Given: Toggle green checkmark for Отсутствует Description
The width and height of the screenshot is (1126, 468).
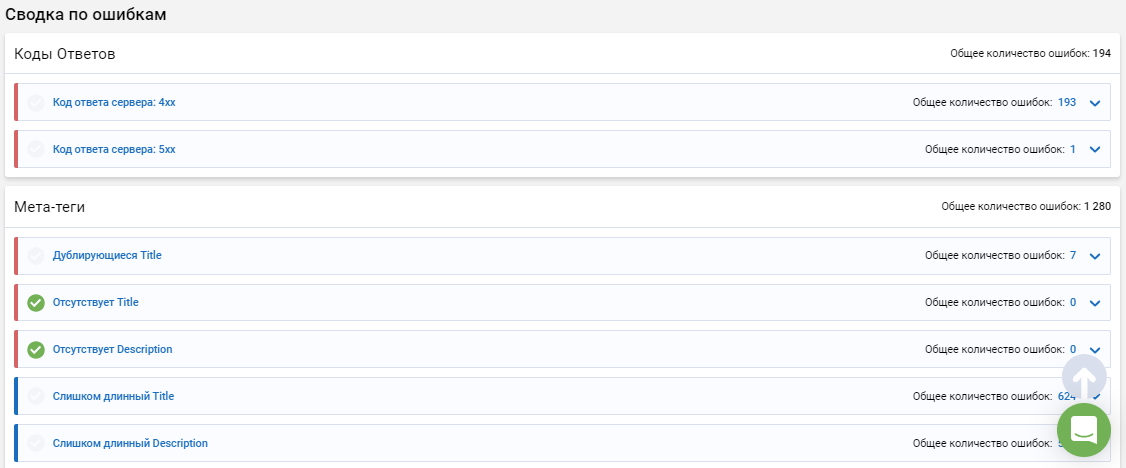Looking at the screenshot, I should click(36, 350).
